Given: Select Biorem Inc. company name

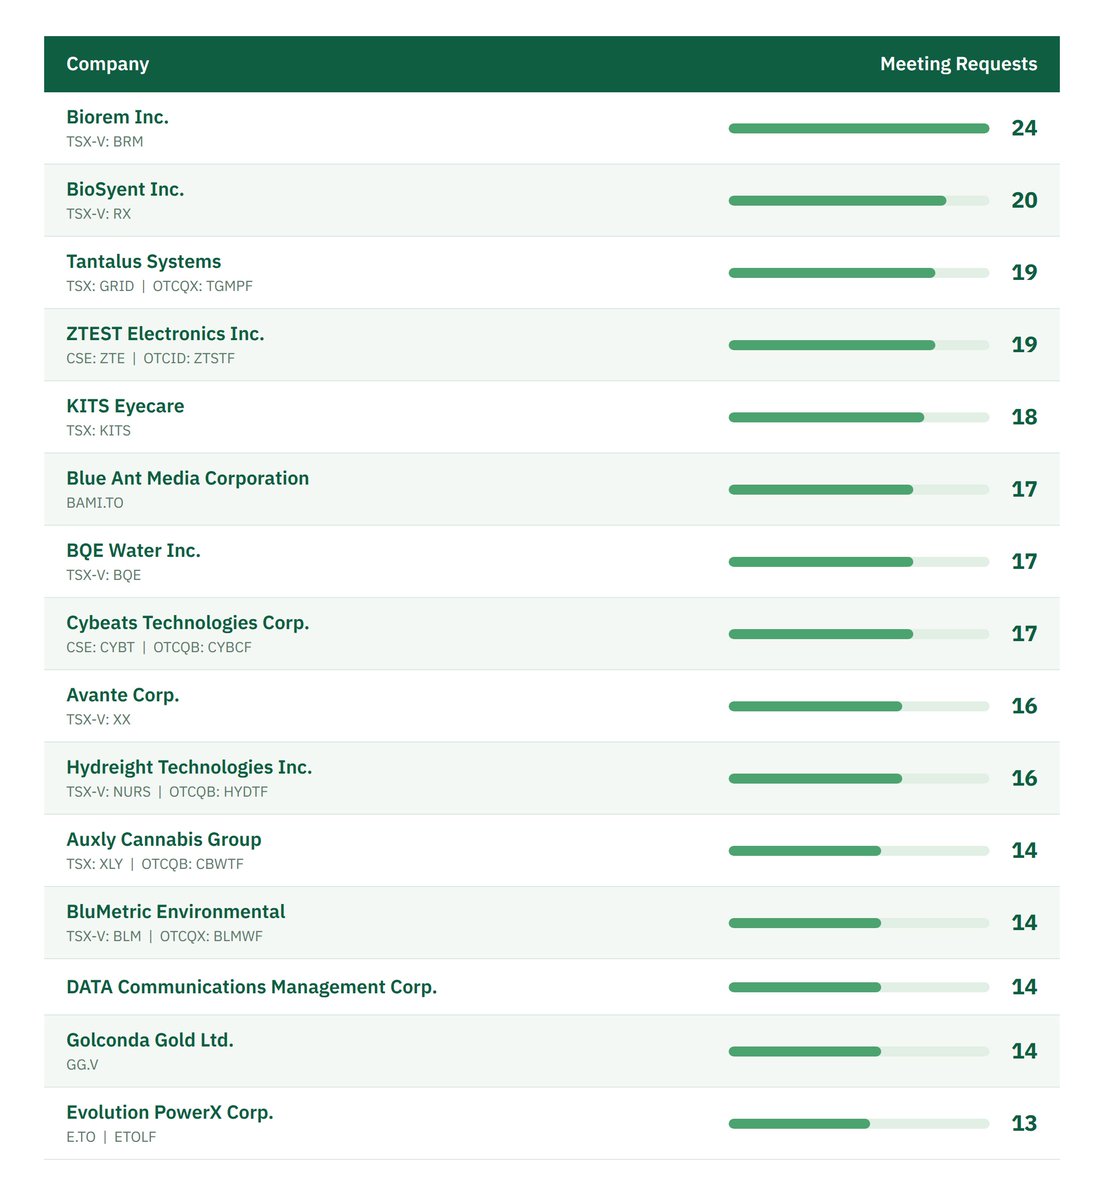Looking at the screenshot, I should (117, 117).
